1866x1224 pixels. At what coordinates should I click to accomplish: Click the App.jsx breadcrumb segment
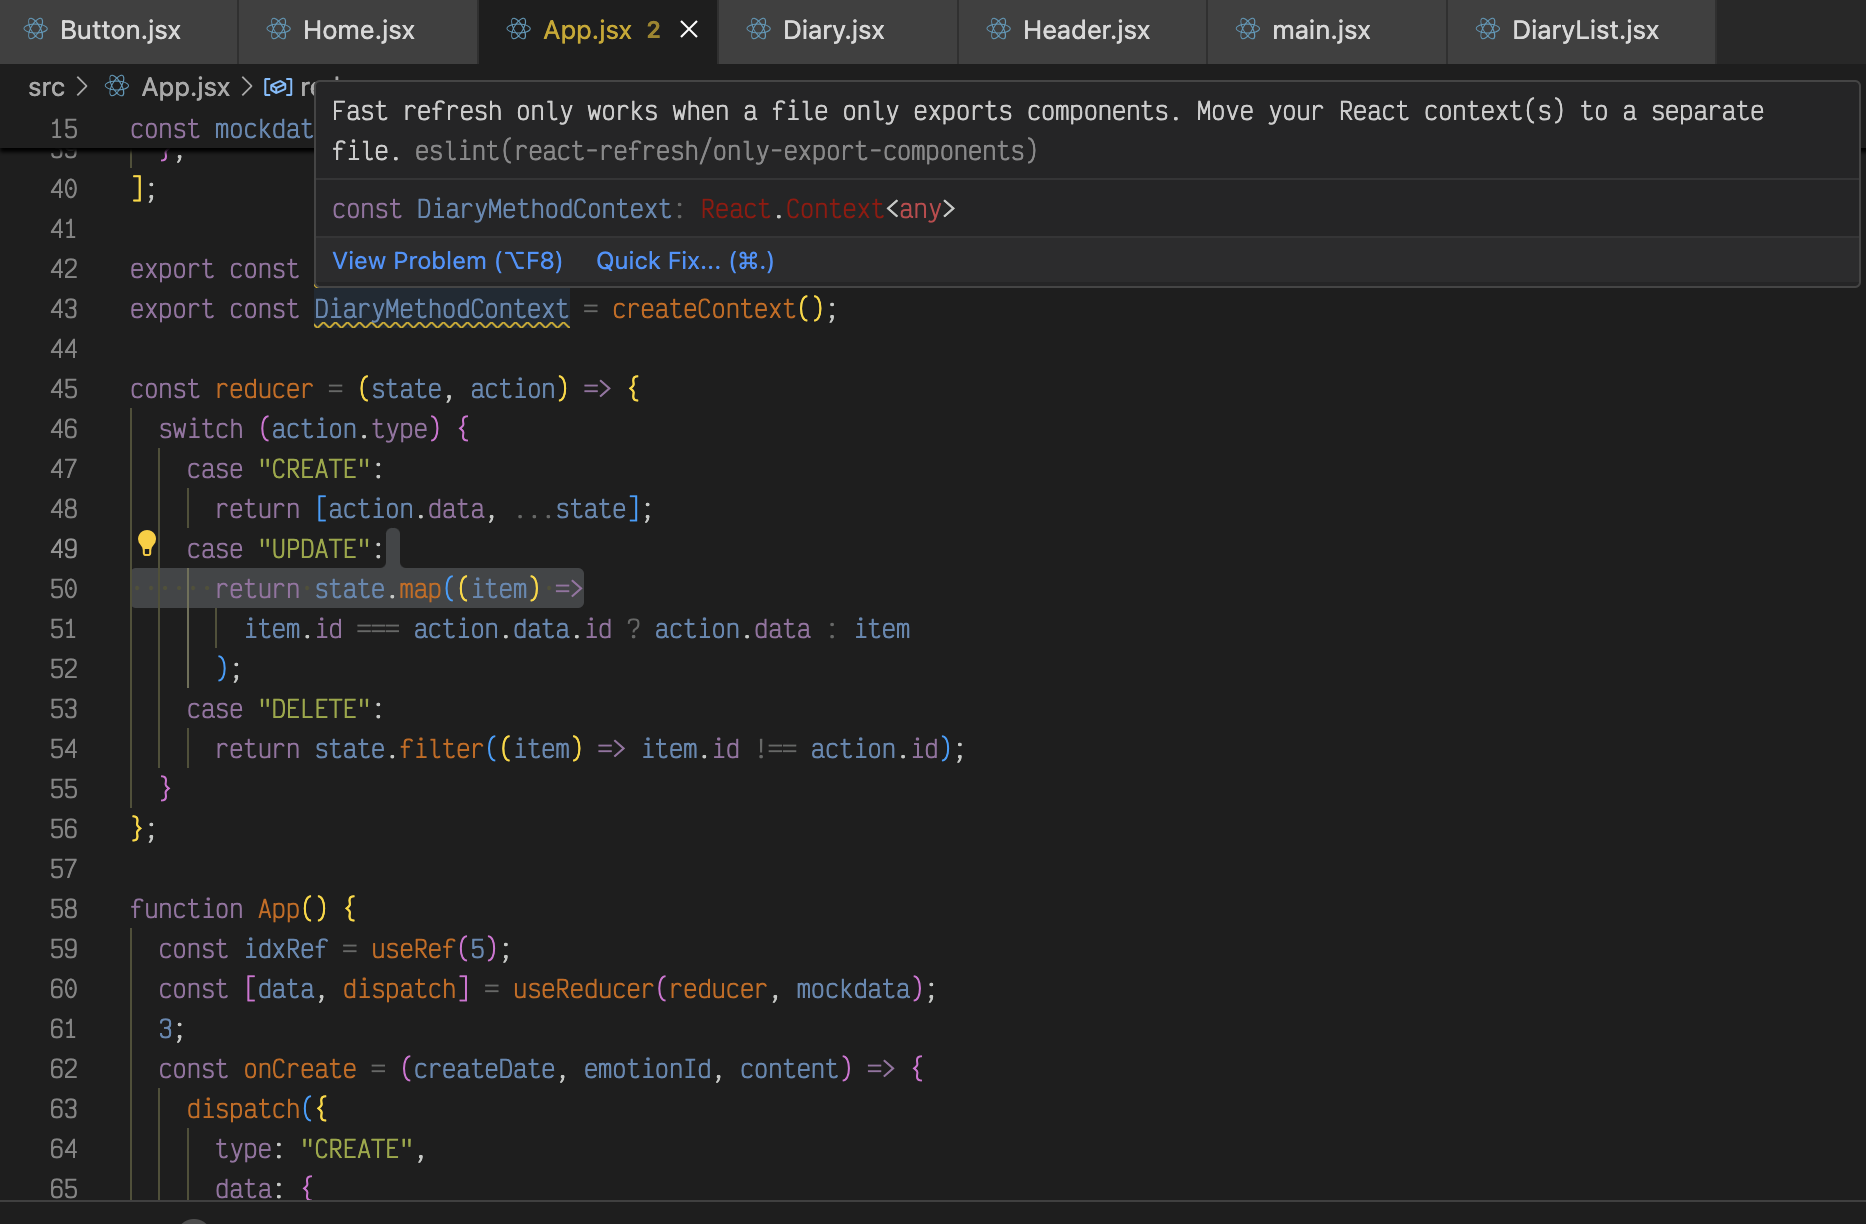point(185,88)
